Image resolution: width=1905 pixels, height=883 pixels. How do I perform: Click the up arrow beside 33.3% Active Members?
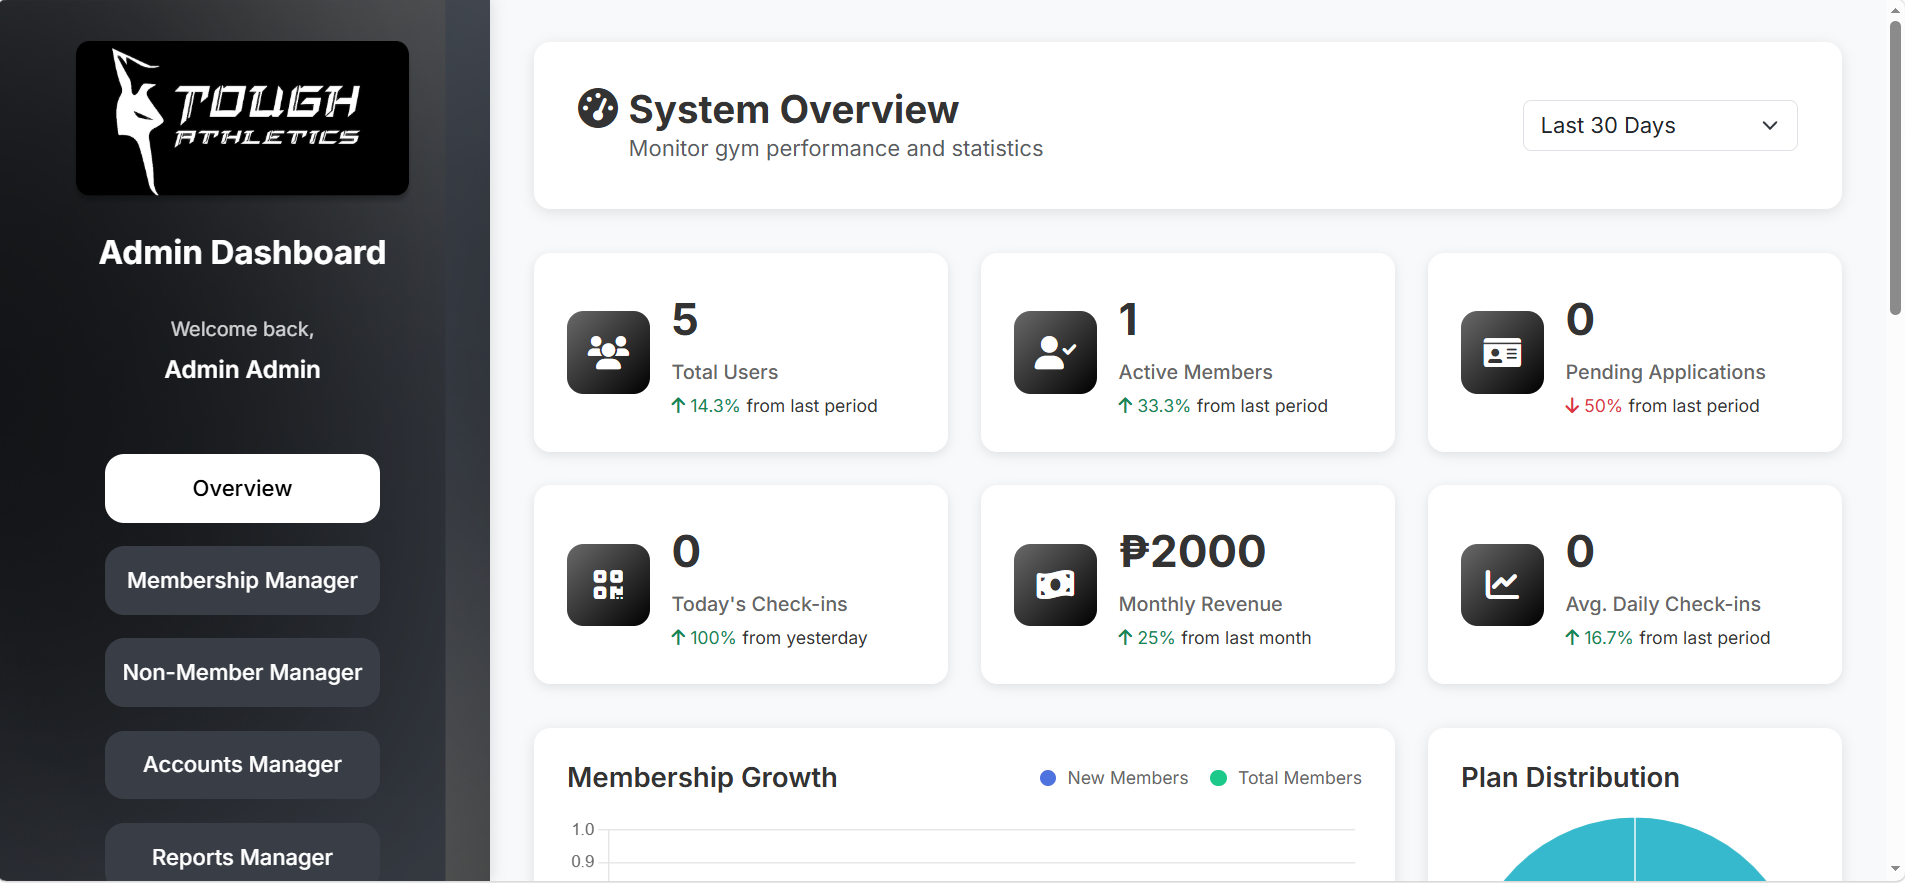point(1125,405)
